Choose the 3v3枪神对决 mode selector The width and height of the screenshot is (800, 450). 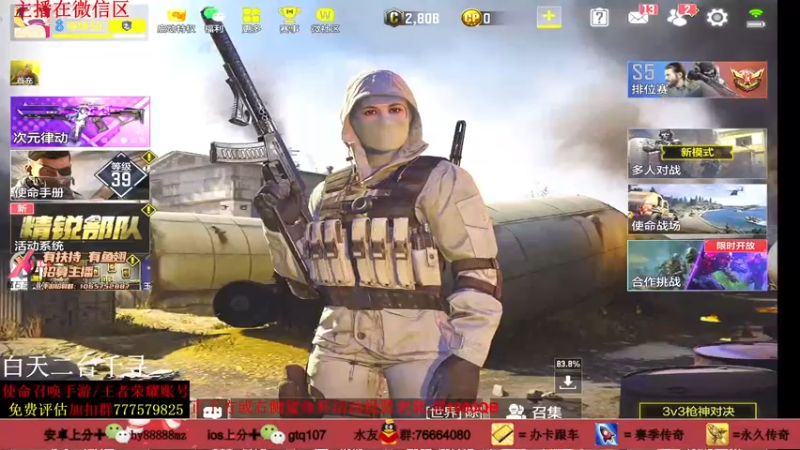click(698, 411)
